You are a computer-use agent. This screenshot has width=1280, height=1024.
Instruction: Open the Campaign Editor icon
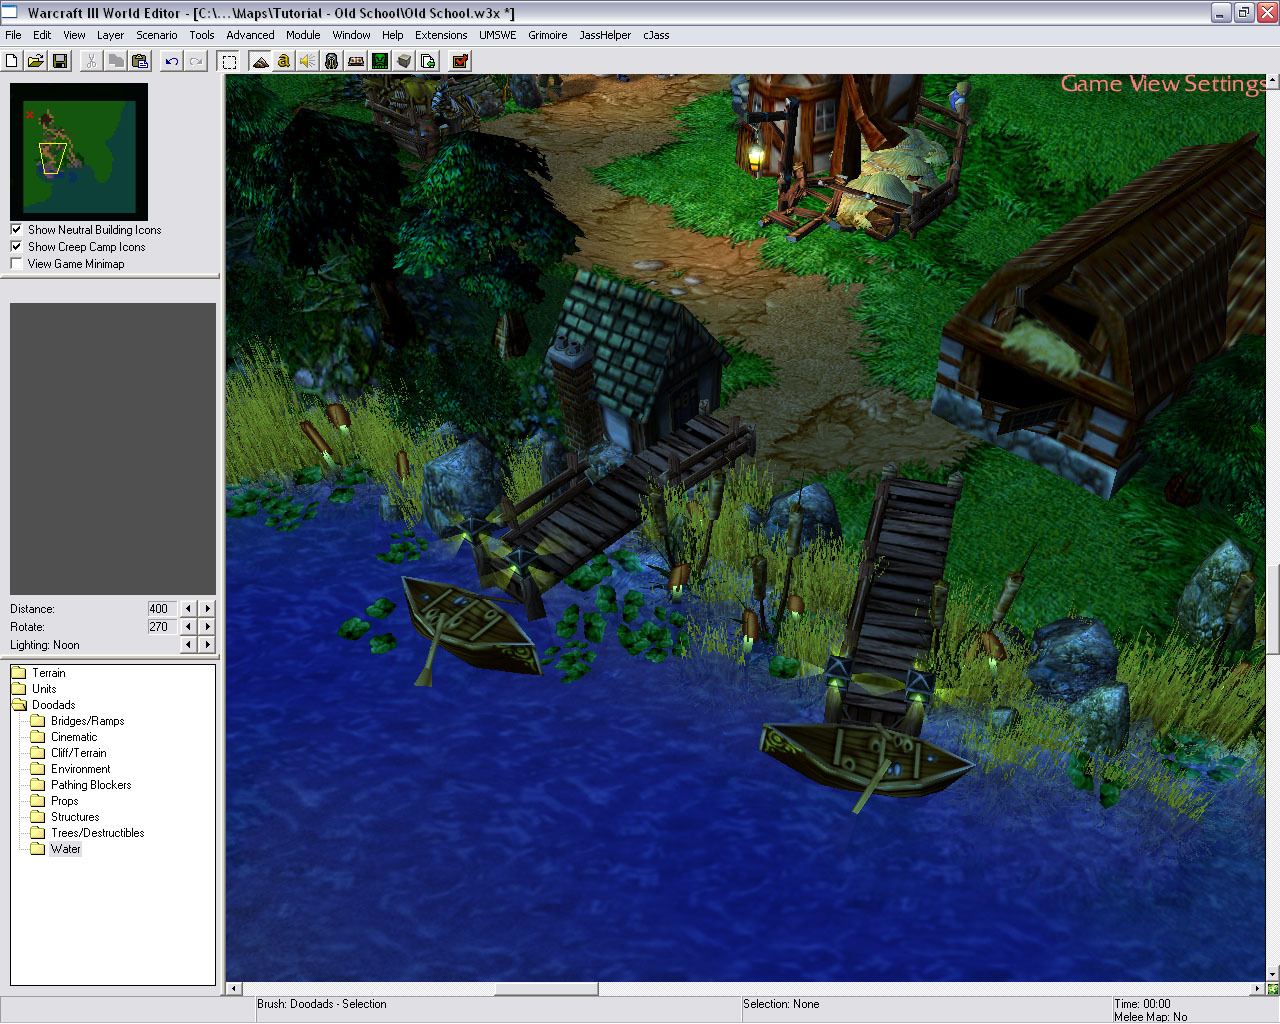coord(356,61)
